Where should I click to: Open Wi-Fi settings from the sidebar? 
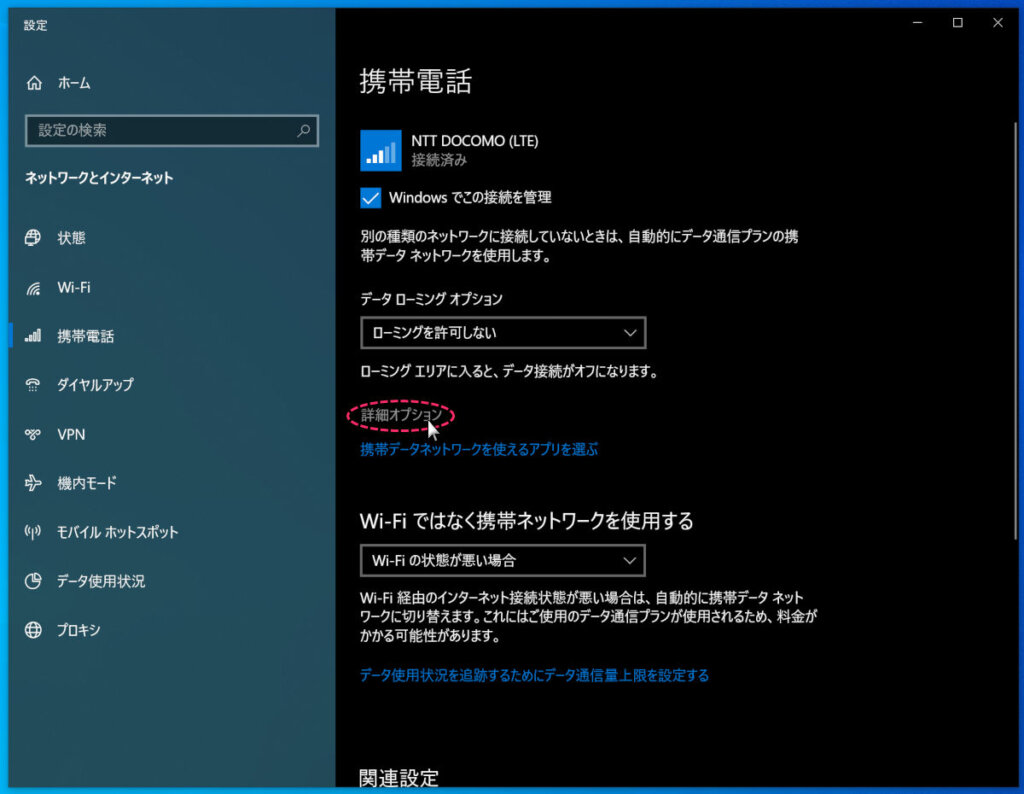click(x=30, y=287)
